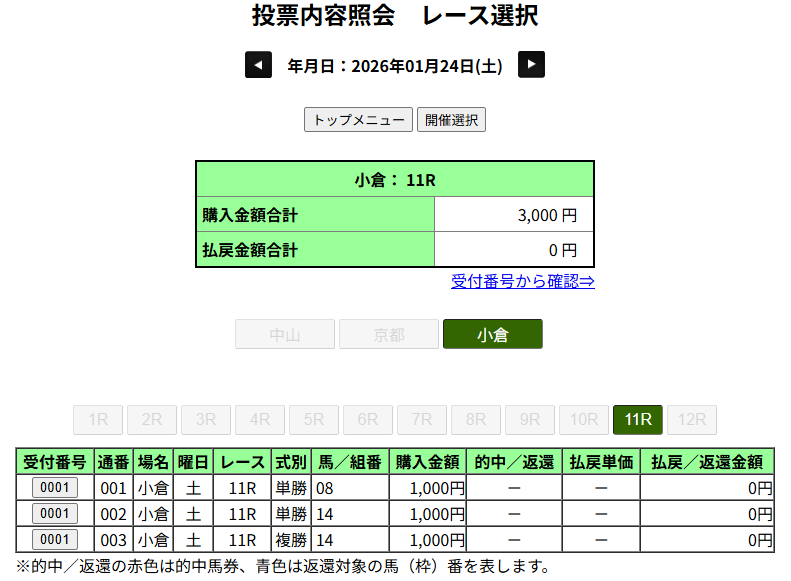Open receipt 0001 for 複勝 horse 14
791x581 pixels.
pos(55,540)
